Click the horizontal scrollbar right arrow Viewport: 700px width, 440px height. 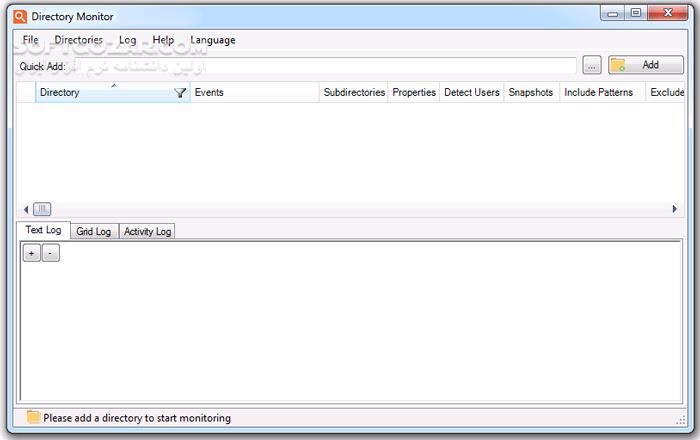[x=675, y=209]
